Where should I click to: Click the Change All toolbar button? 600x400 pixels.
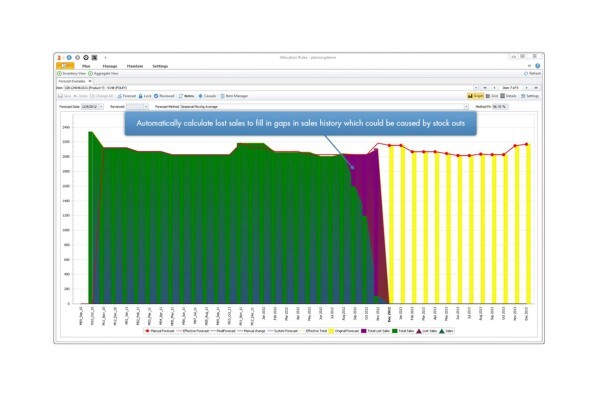(102, 96)
